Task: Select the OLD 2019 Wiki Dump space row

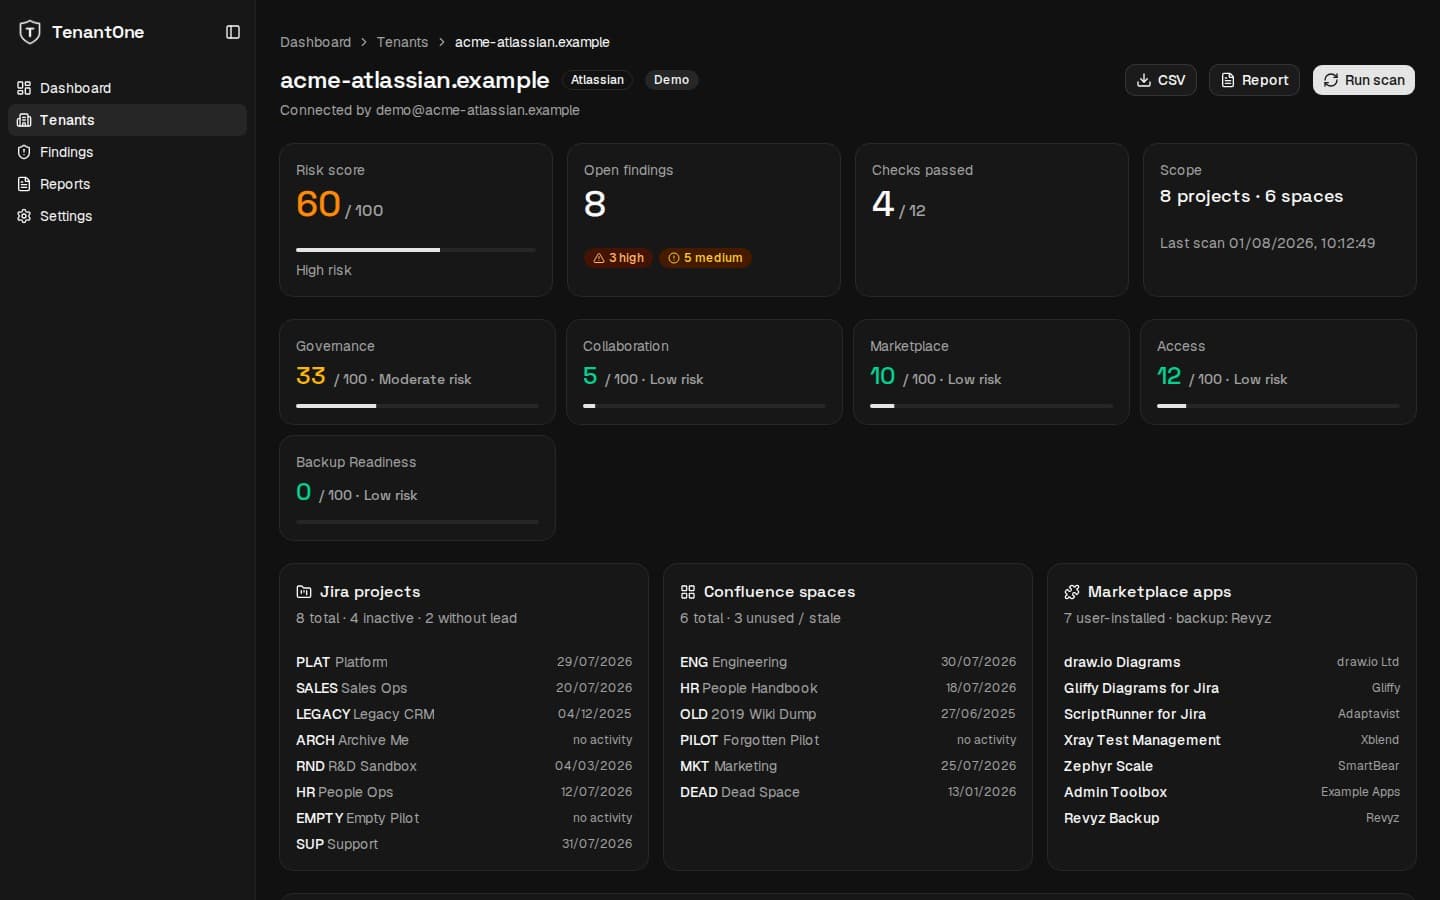Action: 848,714
